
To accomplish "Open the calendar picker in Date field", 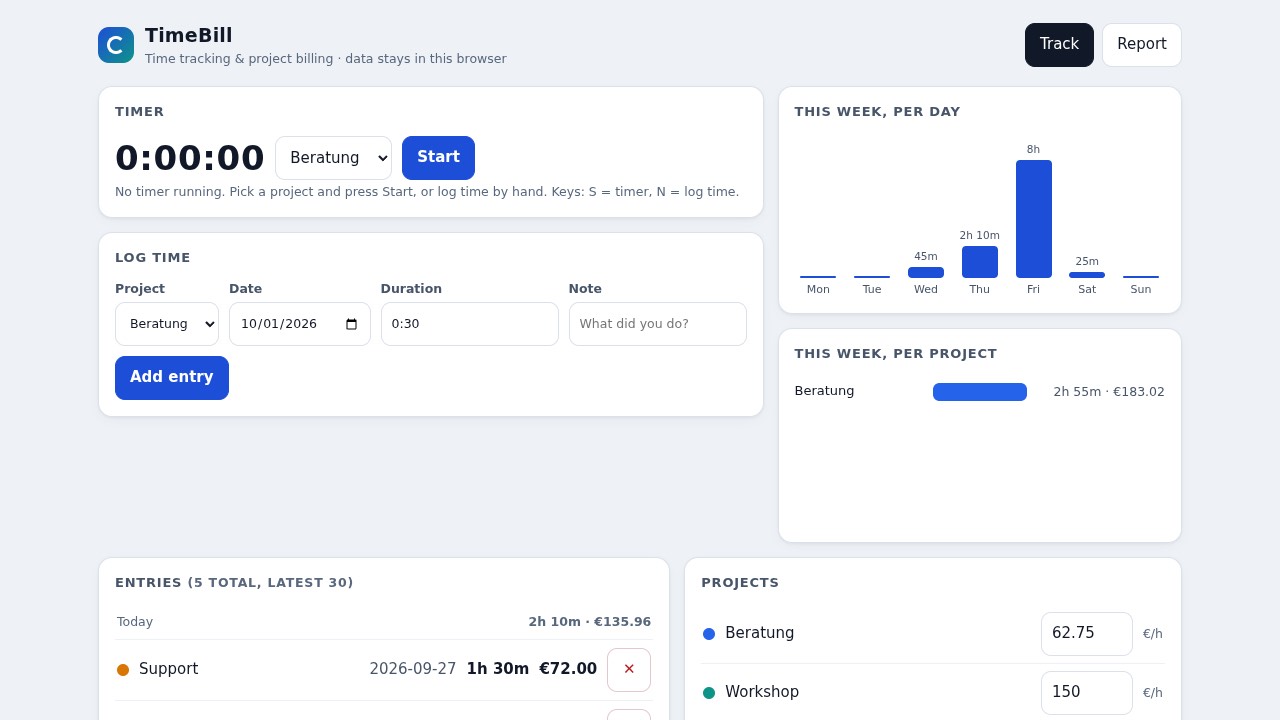I will [x=351, y=324].
